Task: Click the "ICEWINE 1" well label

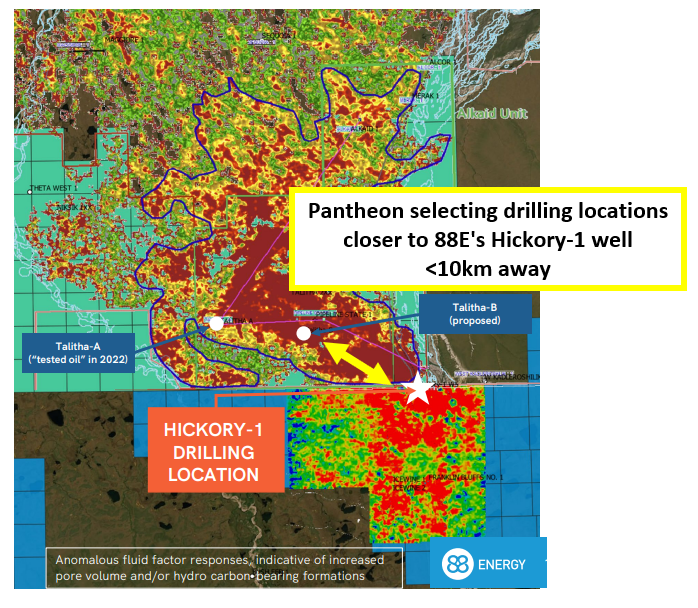Action: pos(410,479)
